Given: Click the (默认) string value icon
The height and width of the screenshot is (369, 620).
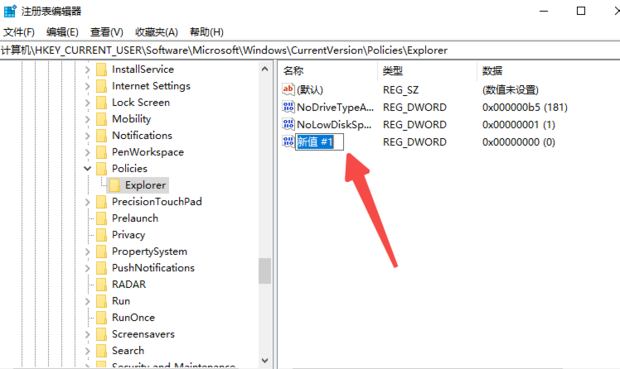Looking at the screenshot, I should point(288,89).
